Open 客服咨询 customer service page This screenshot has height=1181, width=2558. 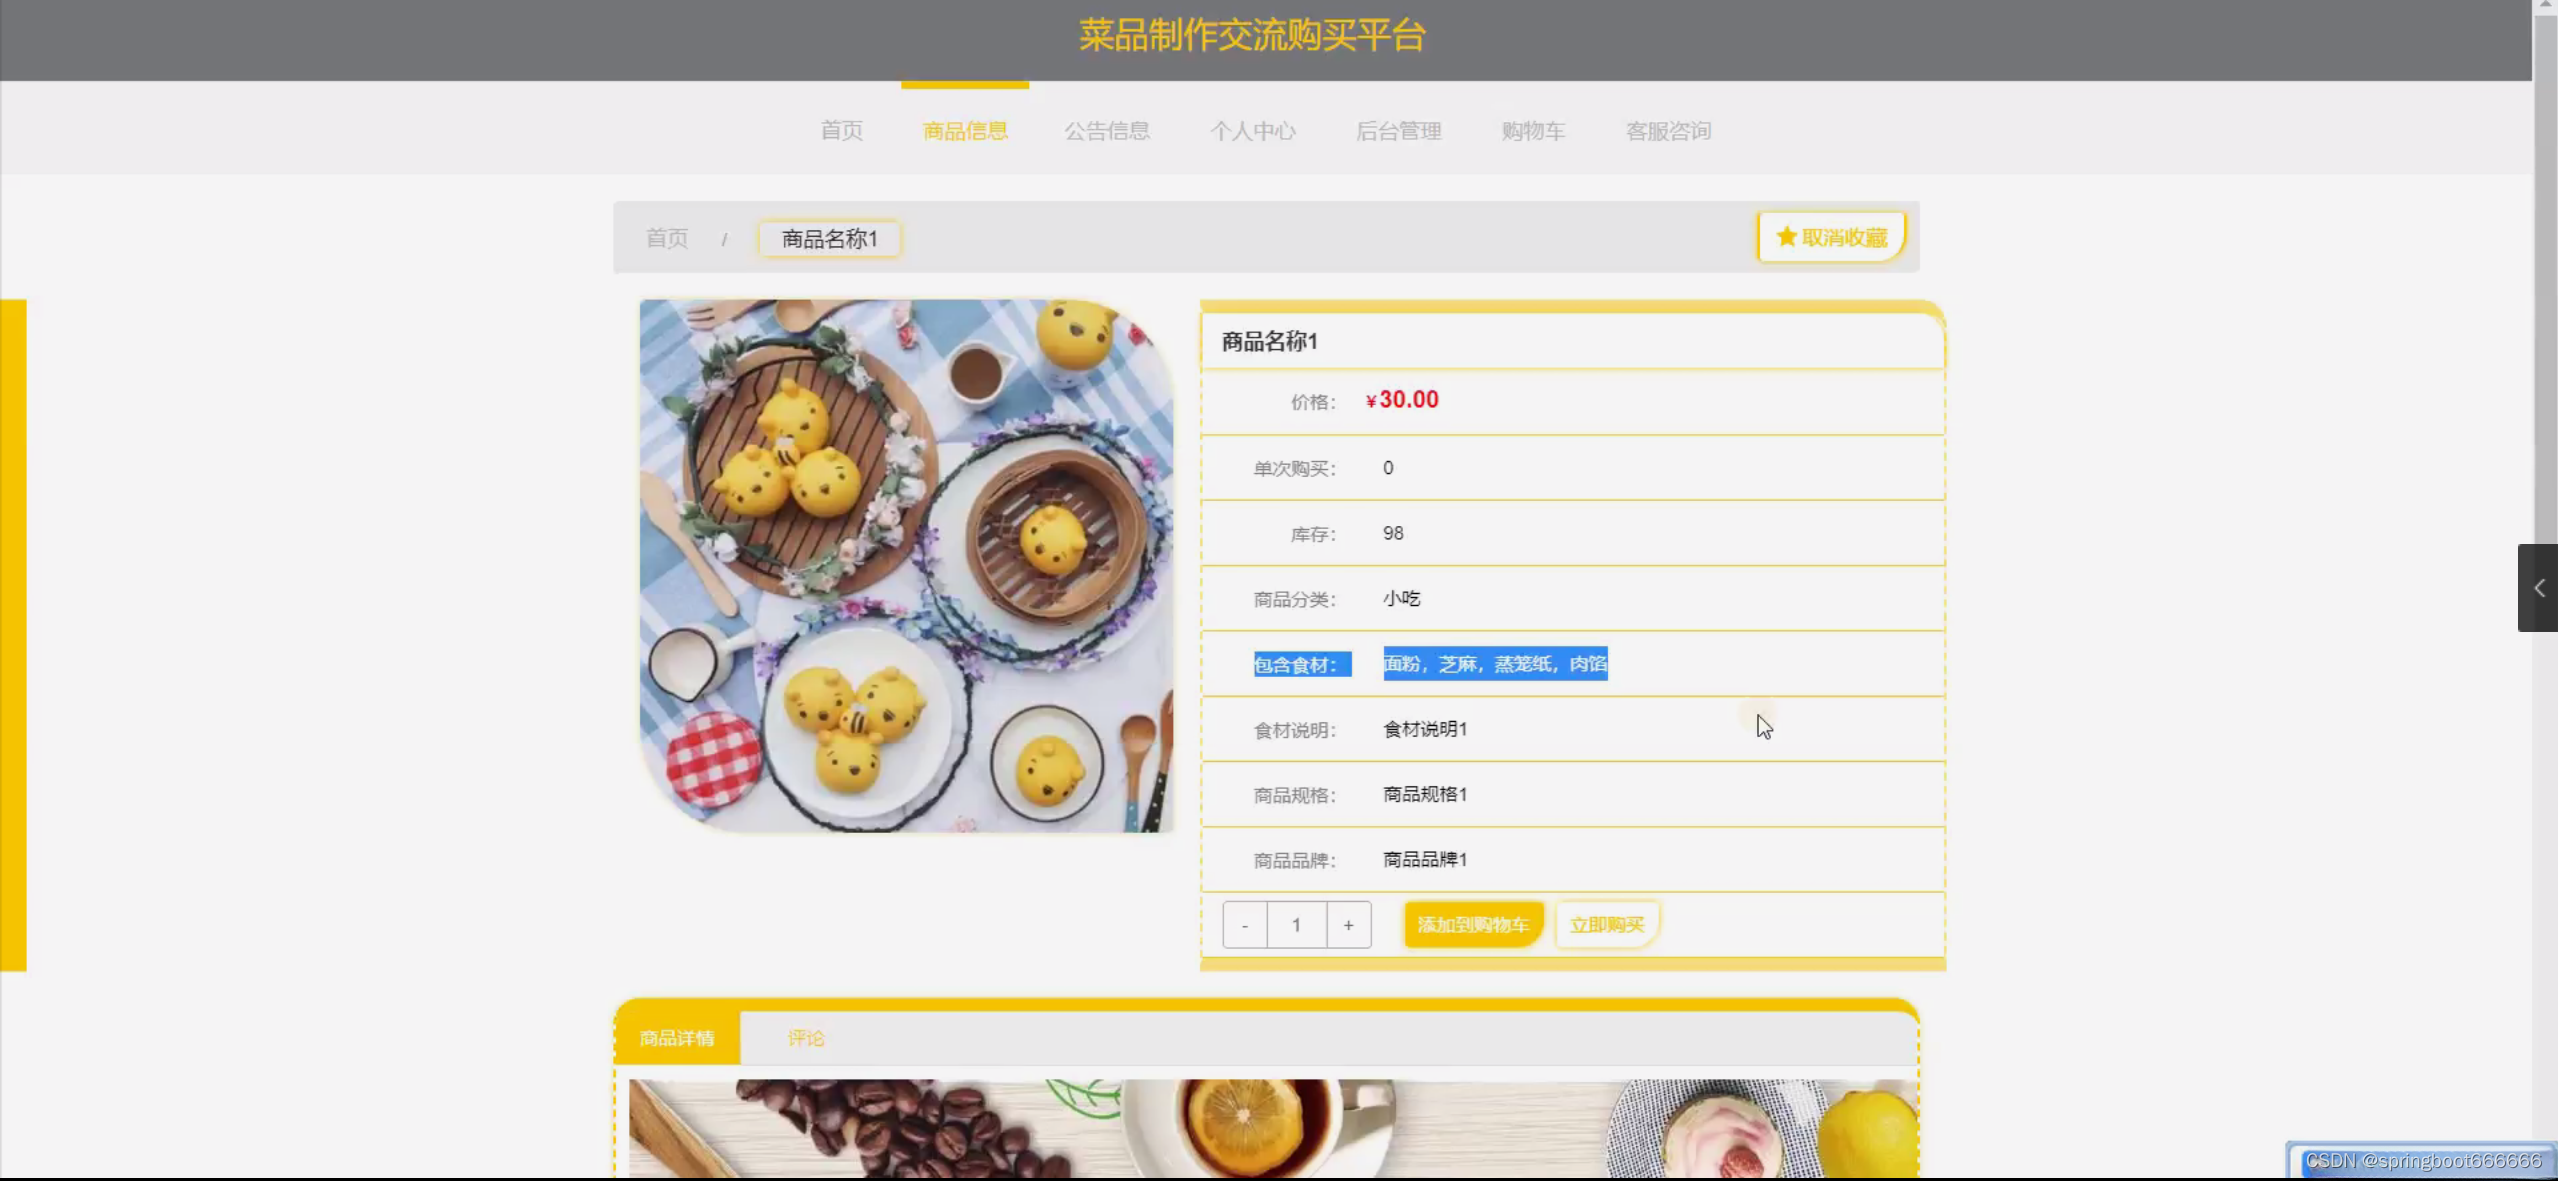click(x=1668, y=131)
